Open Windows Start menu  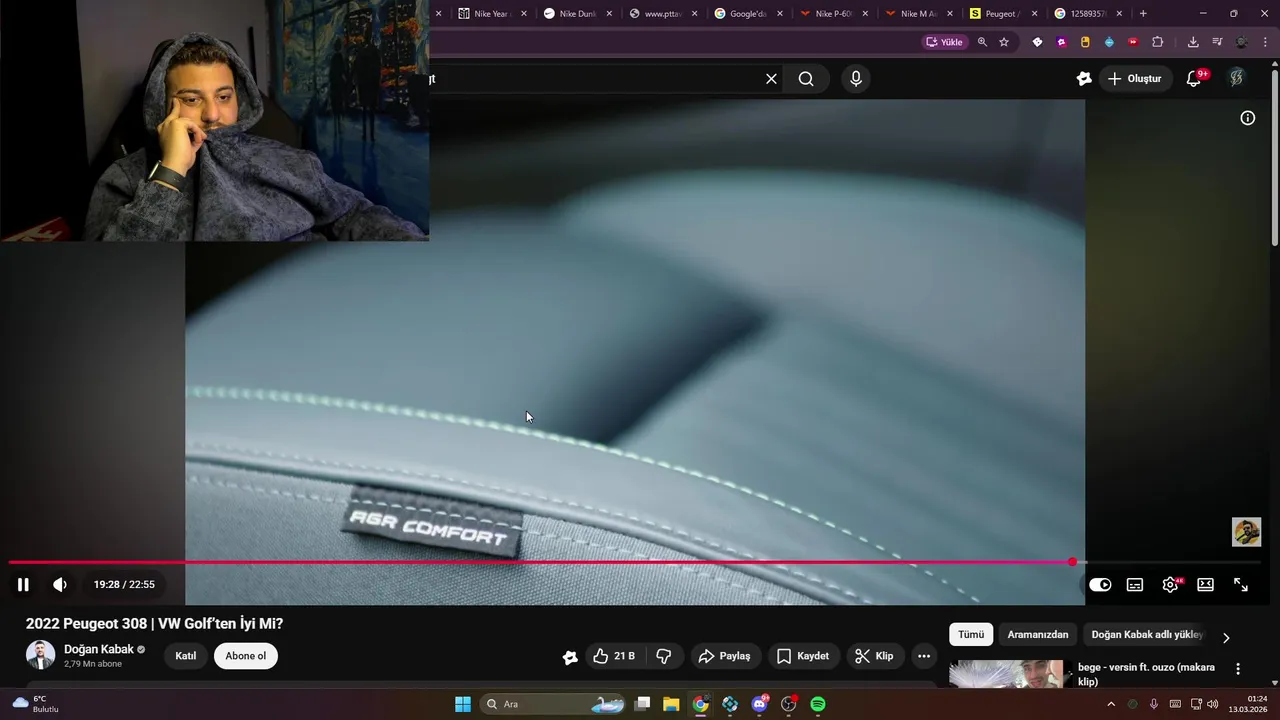coord(463,704)
